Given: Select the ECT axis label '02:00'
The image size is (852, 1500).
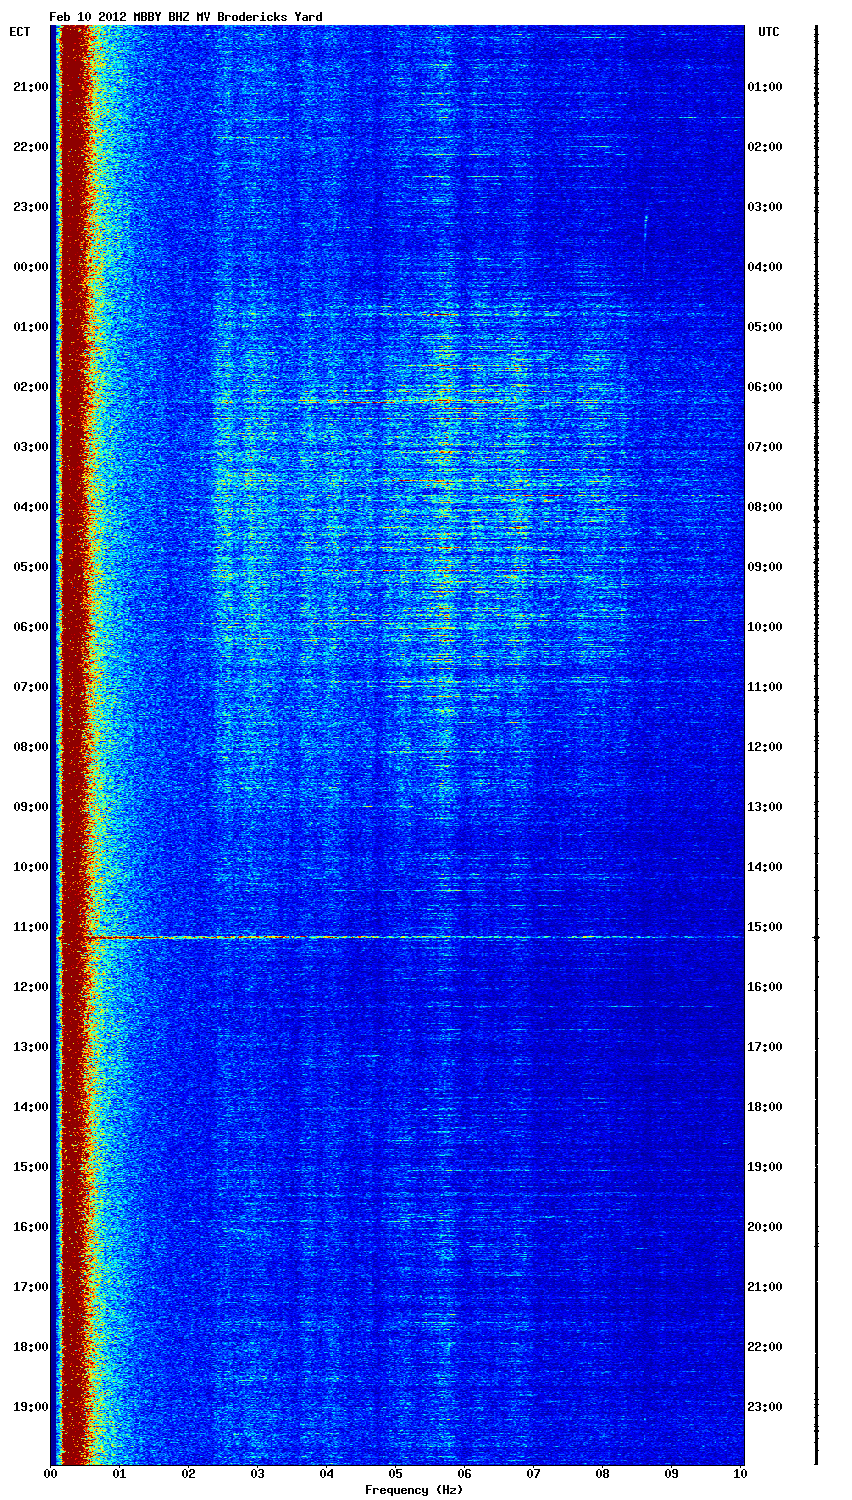Looking at the screenshot, I should point(30,387).
